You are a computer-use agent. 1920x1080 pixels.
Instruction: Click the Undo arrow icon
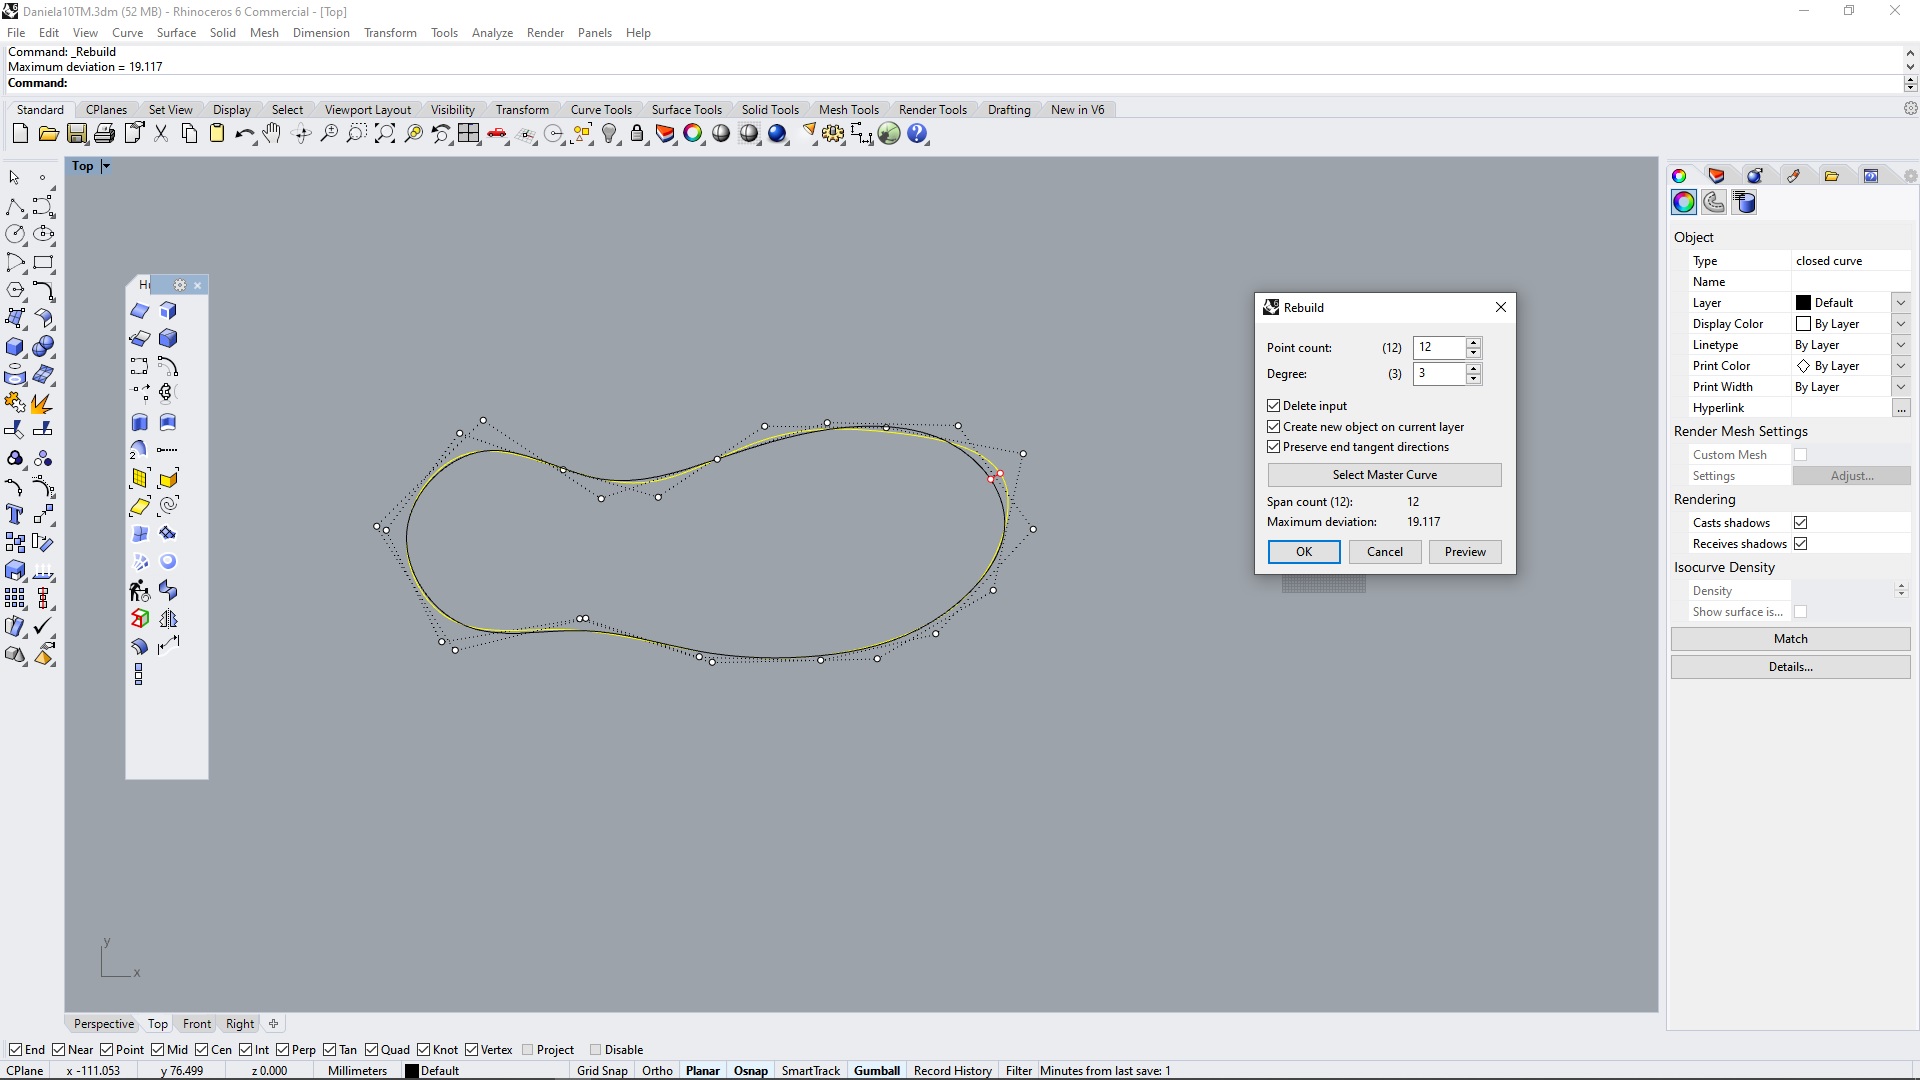pos(243,134)
